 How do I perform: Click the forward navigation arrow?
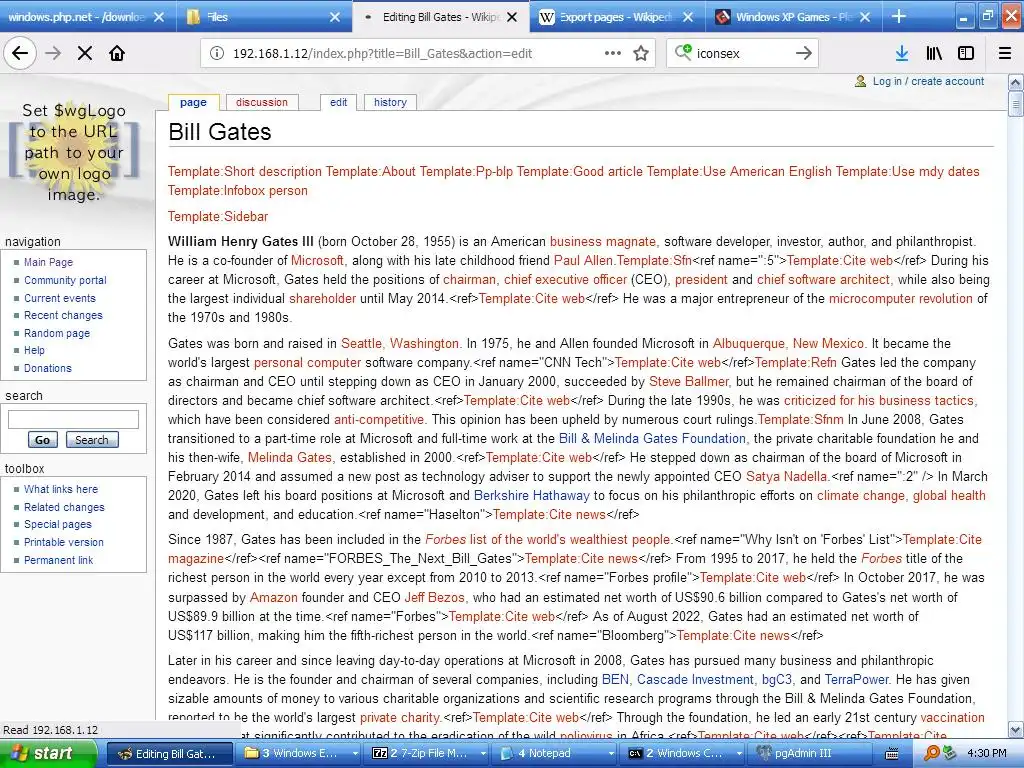tap(53, 54)
